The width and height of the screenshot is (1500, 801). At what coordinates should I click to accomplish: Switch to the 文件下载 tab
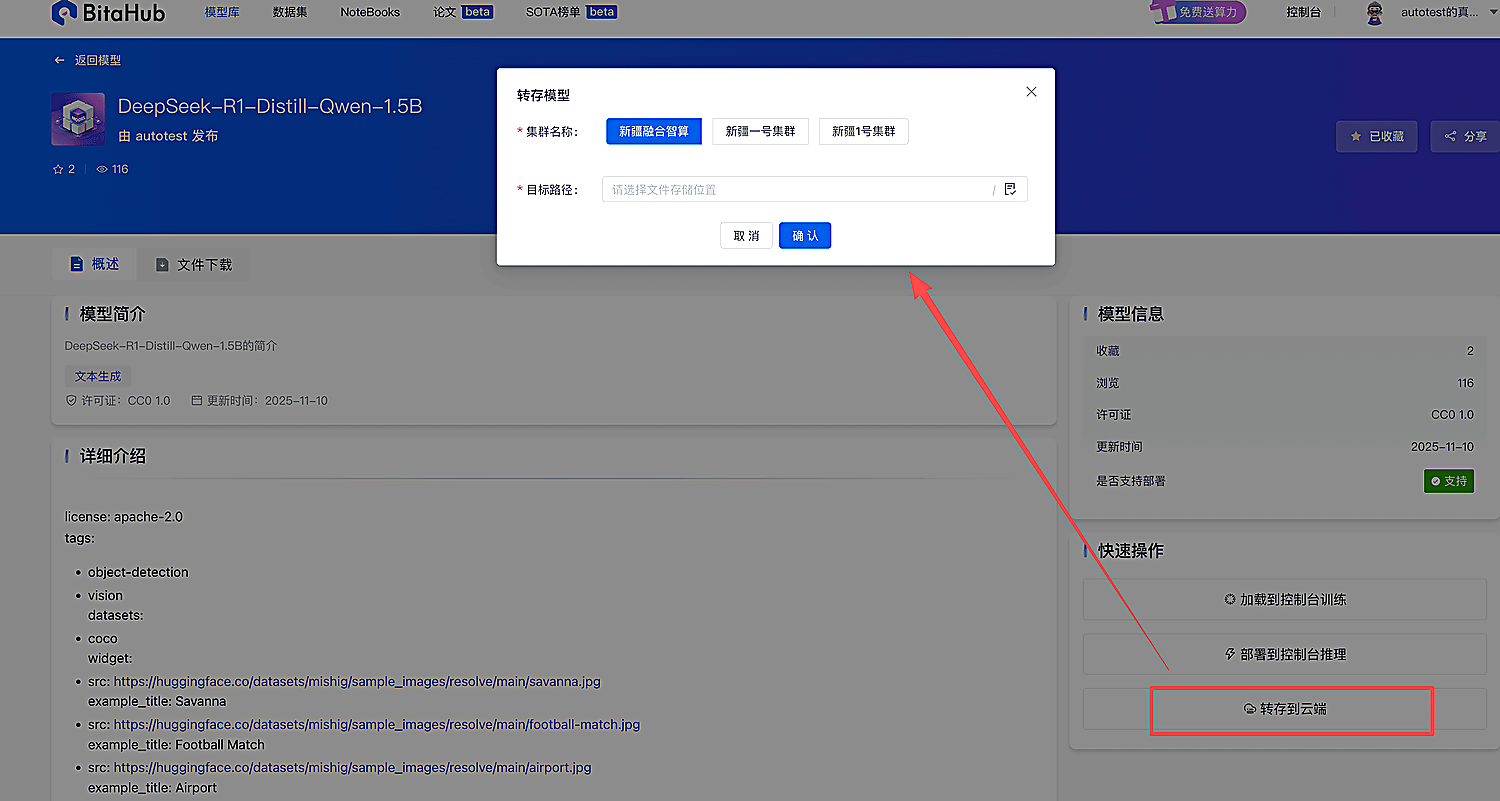click(194, 264)
